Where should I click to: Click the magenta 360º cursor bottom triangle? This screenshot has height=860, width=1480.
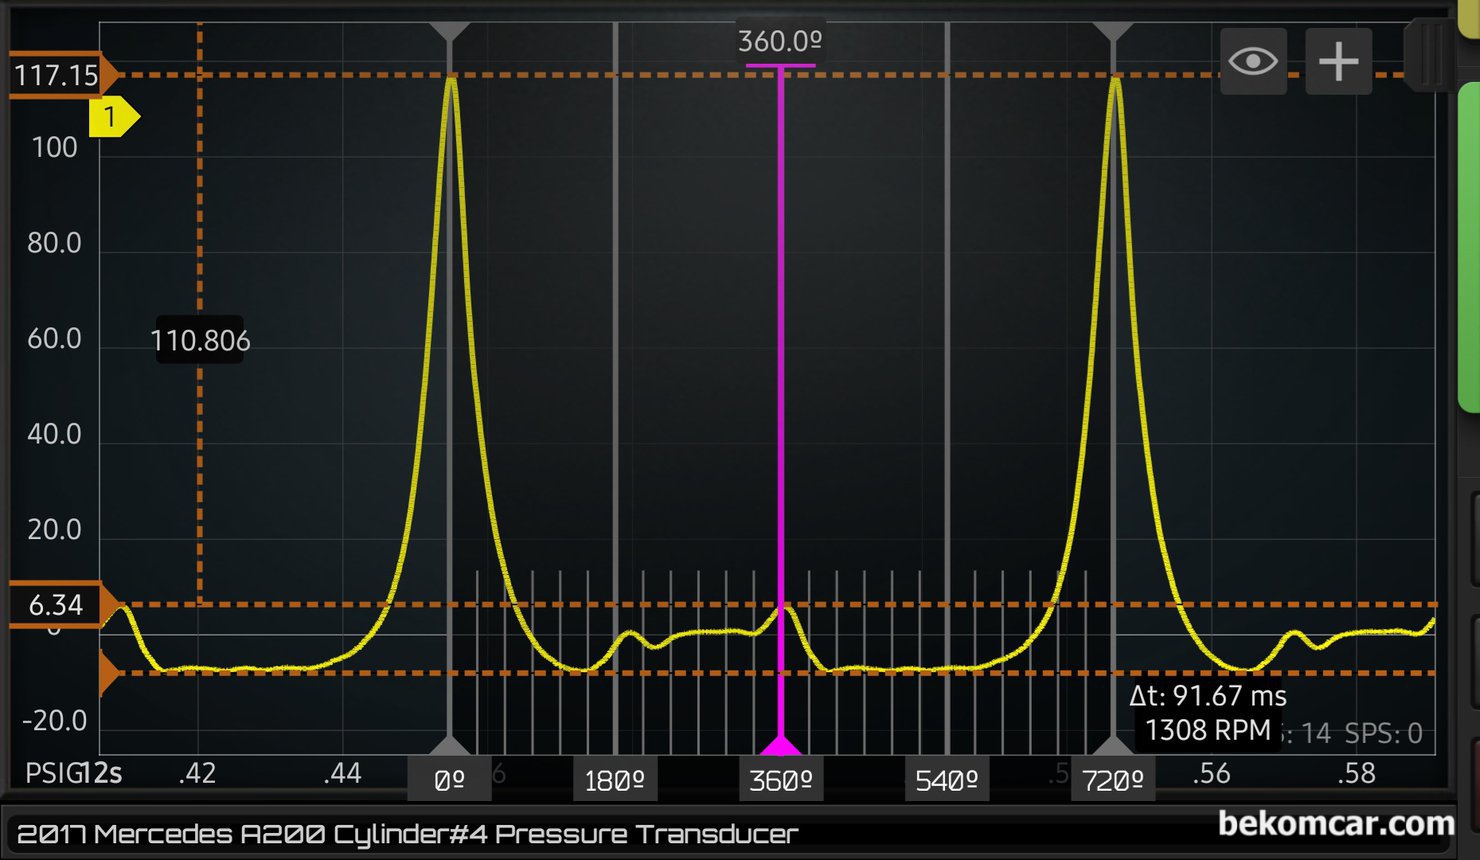click(x=780, y=745)
